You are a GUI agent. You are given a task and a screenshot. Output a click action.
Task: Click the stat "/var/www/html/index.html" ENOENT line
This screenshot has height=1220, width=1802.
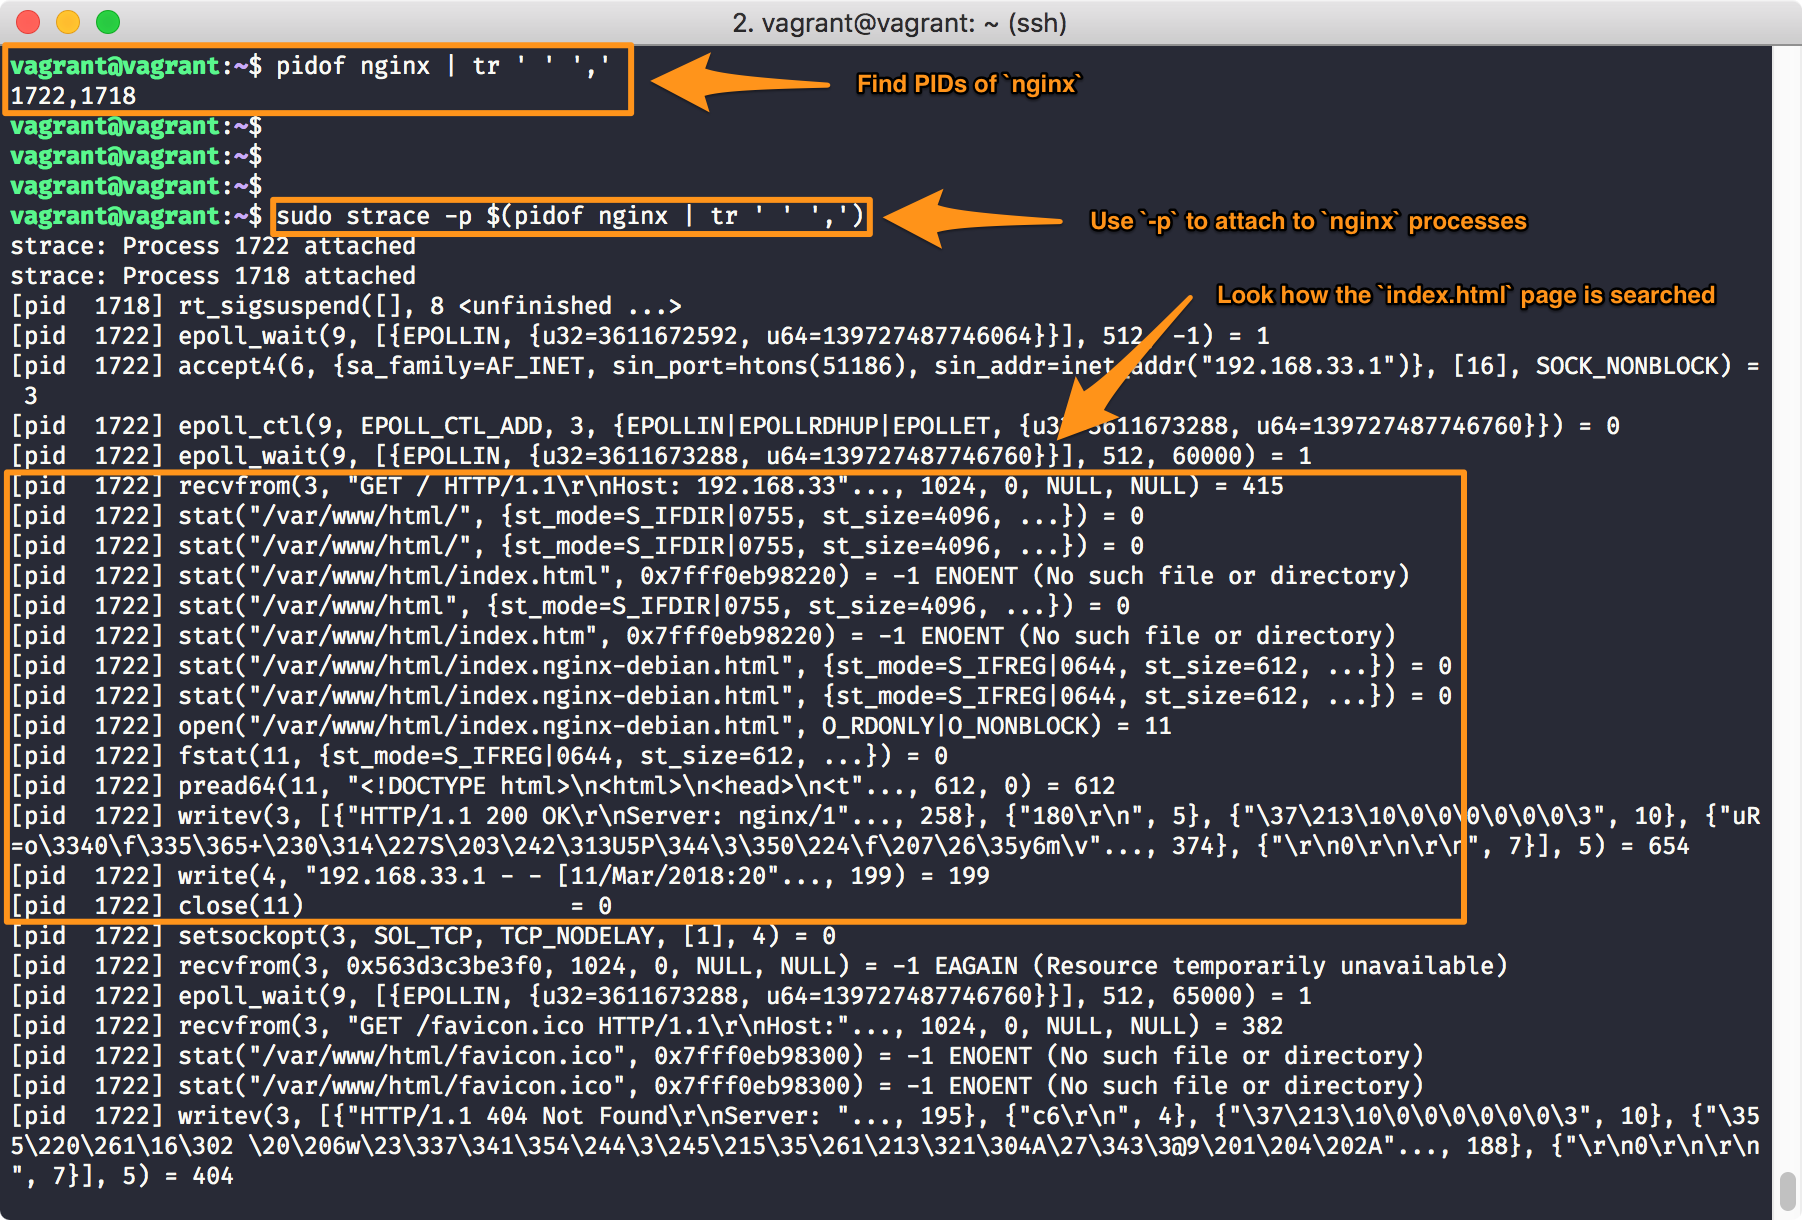pos(710,576)
